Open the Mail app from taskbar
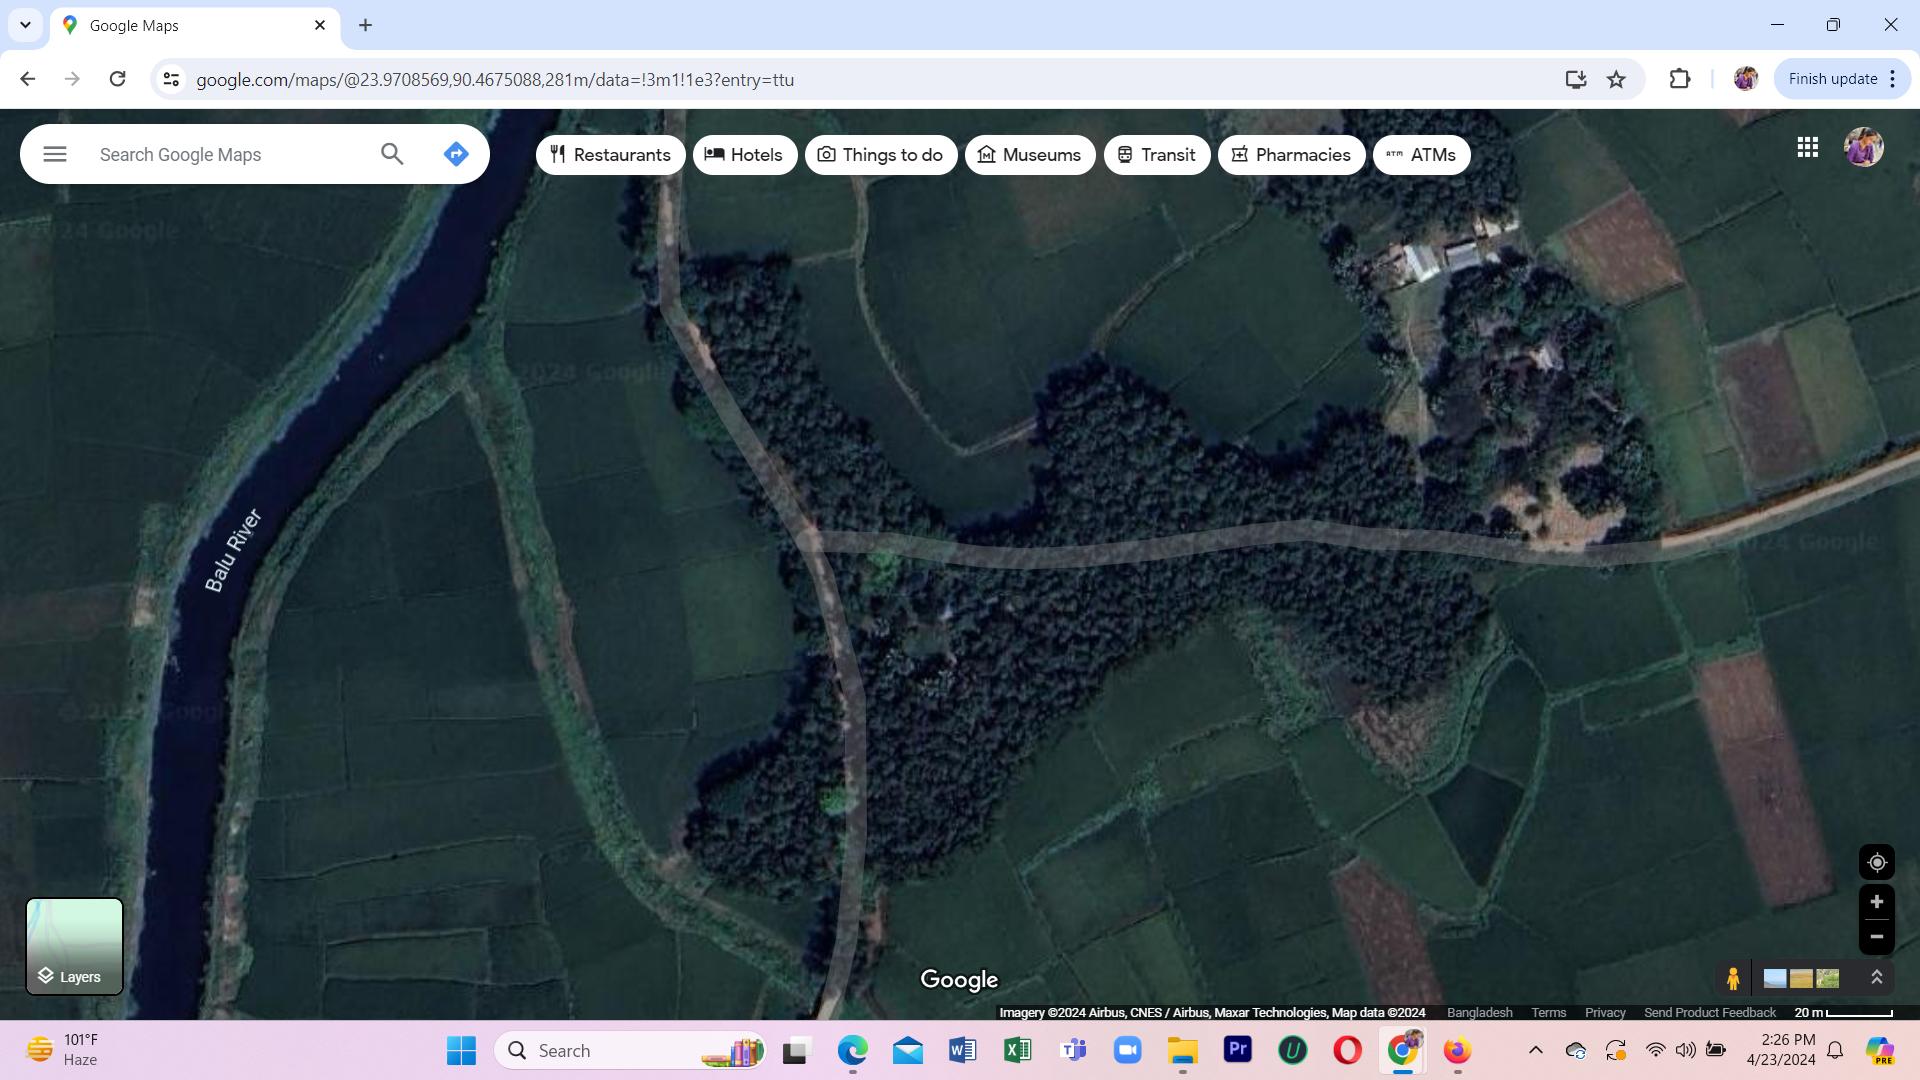Viewport: 1920px width, 1080px height. (908, 1050)
